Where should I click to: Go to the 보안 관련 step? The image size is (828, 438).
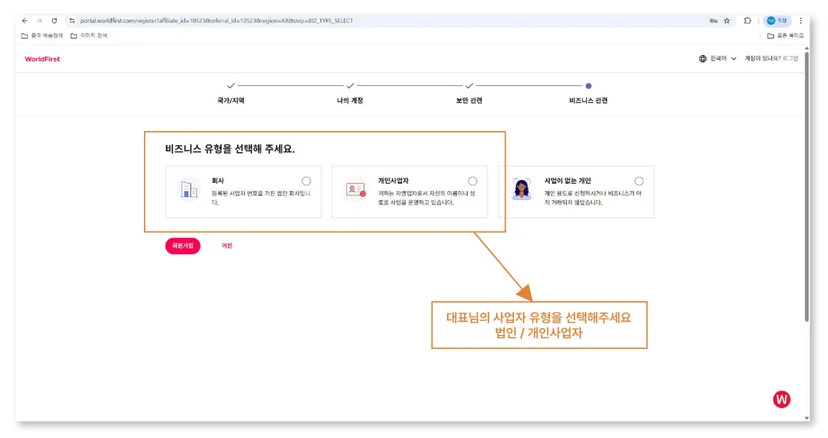pyautogui.click(x=469, y=93)
